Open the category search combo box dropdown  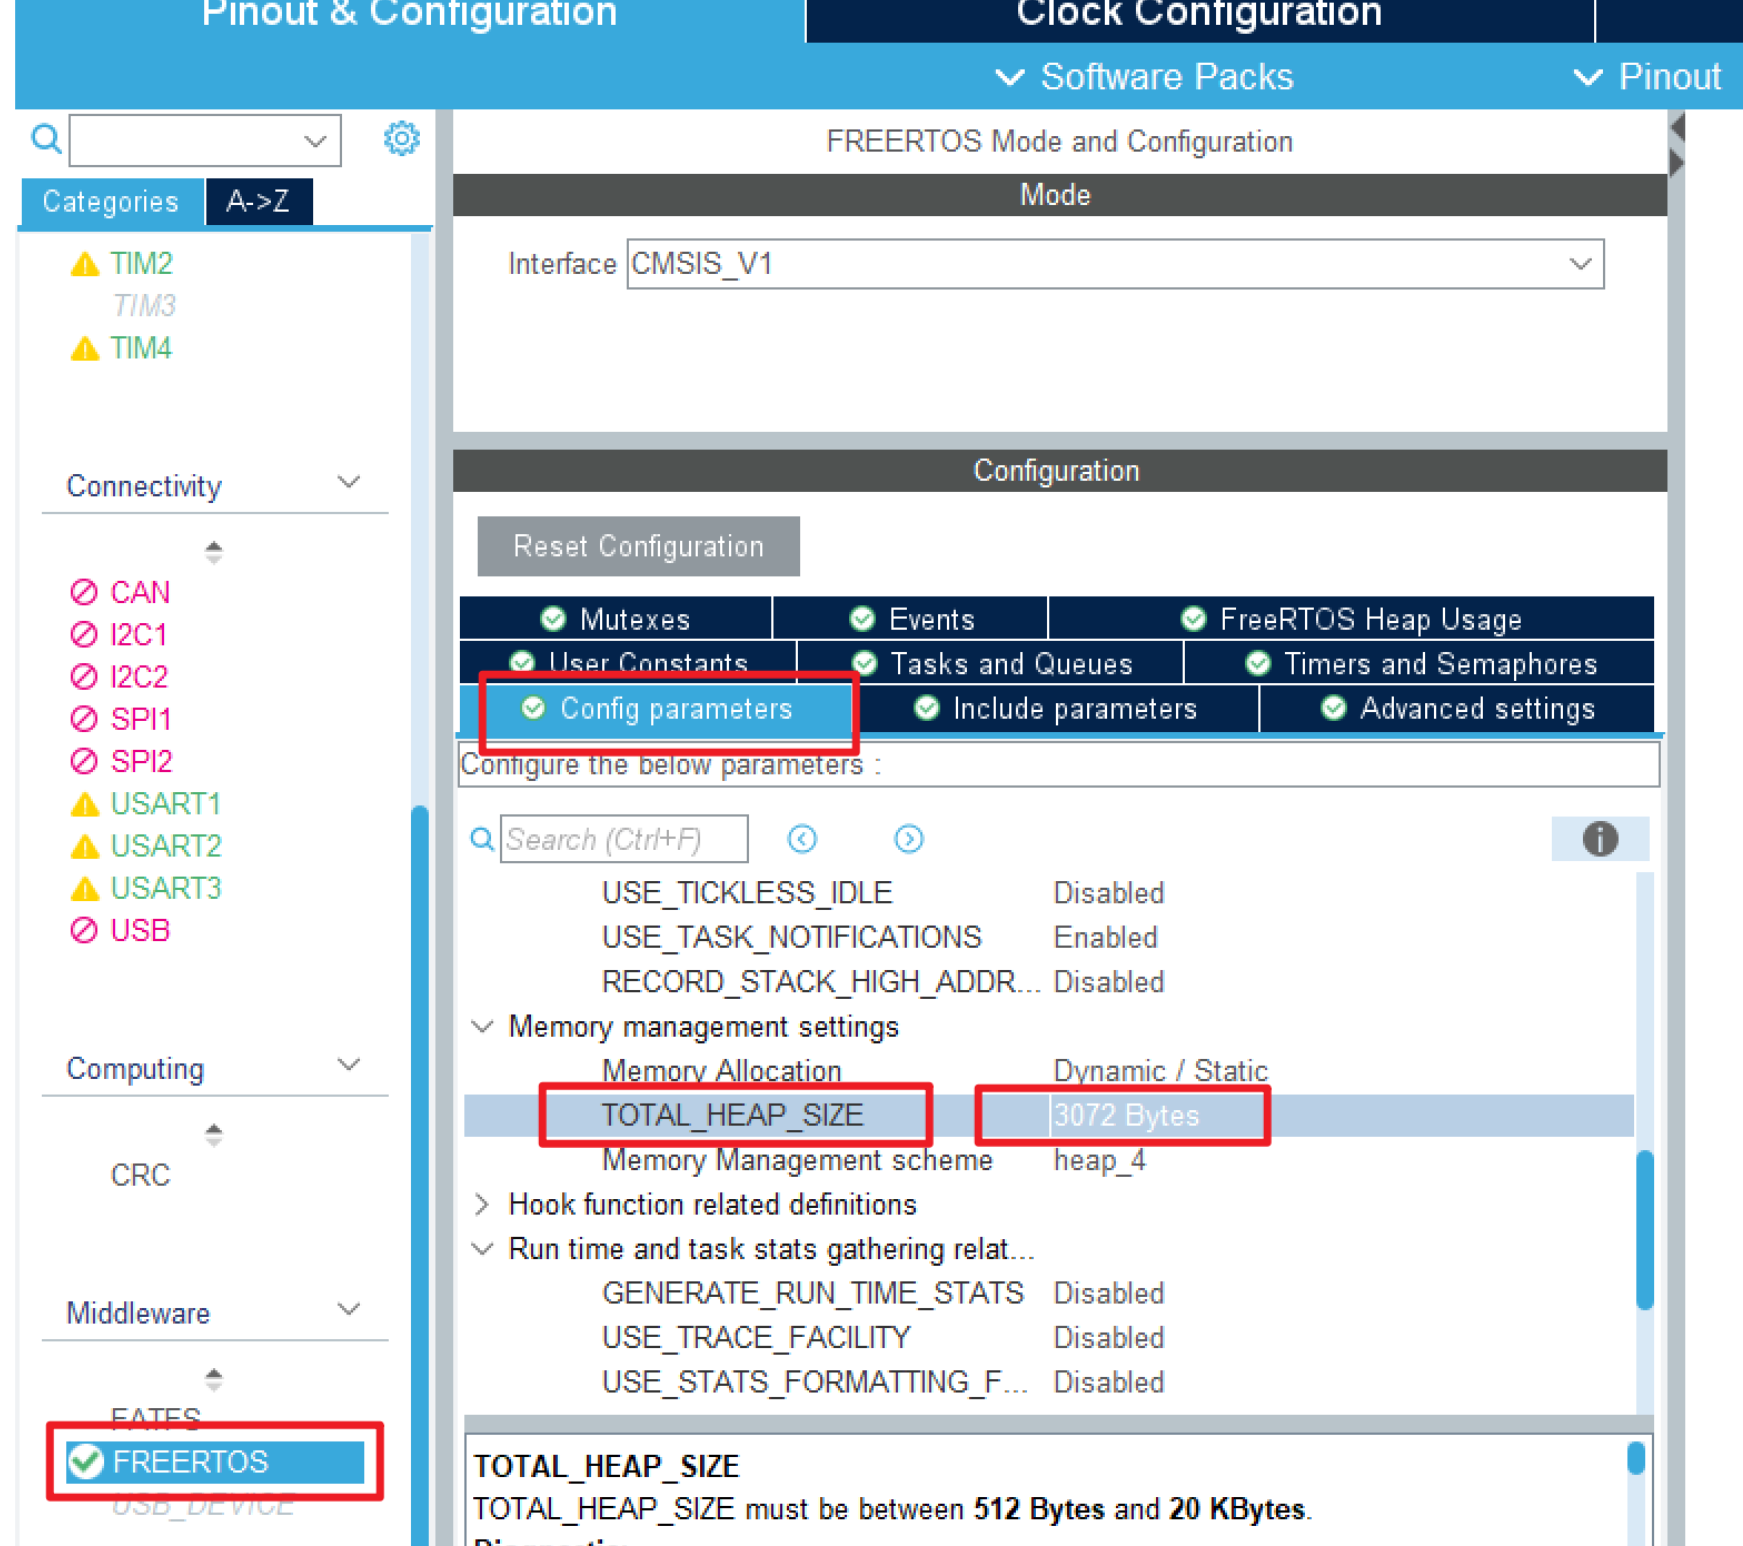pos(315,140)
